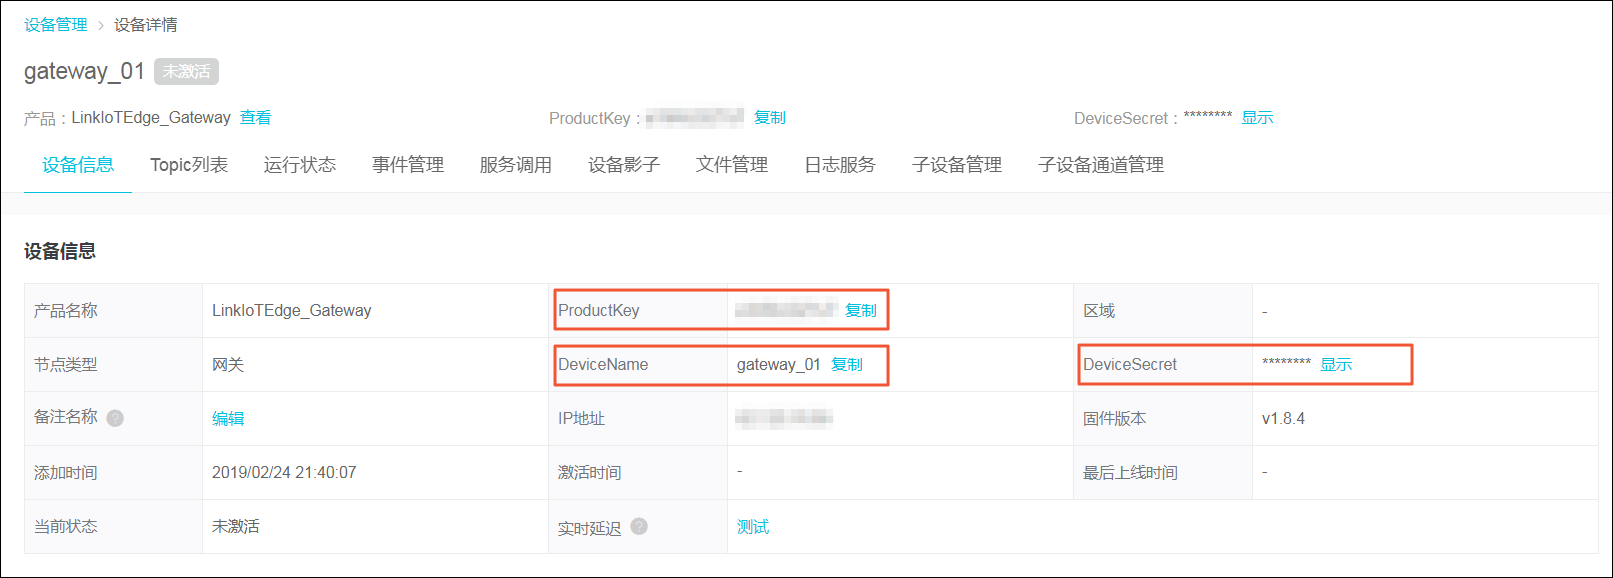Click the 备注名称 label
The height and width of the screenshot is (578, 1613).
click(x=66, y=417)
